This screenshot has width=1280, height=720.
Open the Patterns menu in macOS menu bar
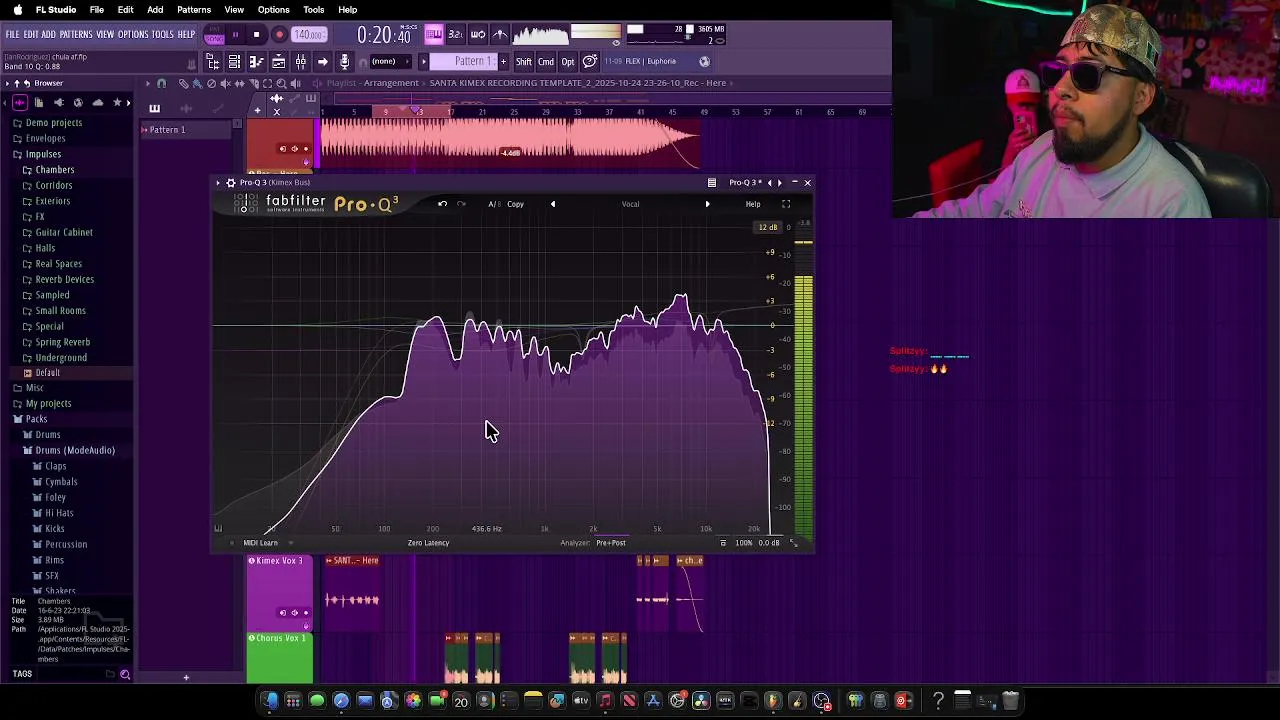coord(194,10)
